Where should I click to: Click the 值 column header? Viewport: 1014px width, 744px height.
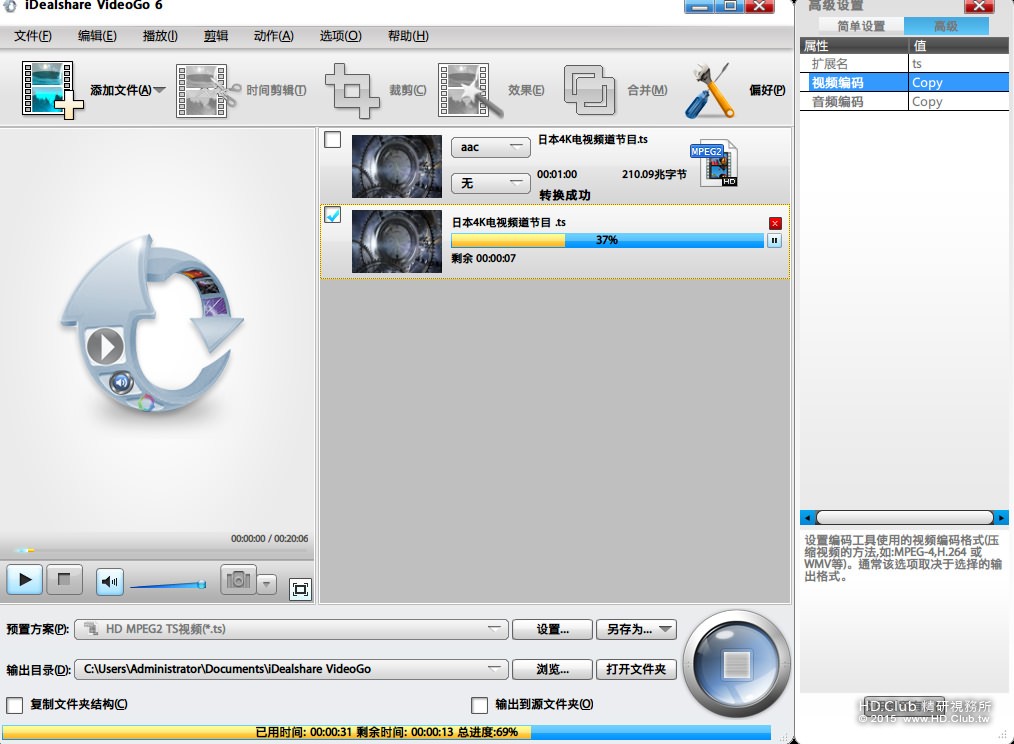click(959, 45)
